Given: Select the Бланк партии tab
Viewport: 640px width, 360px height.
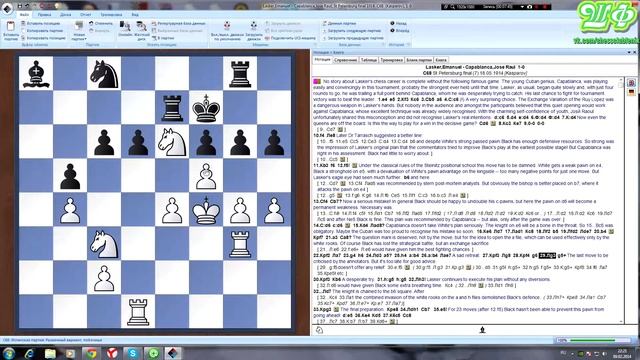Looking at the screenshot, I should click(x=419, y=60).
